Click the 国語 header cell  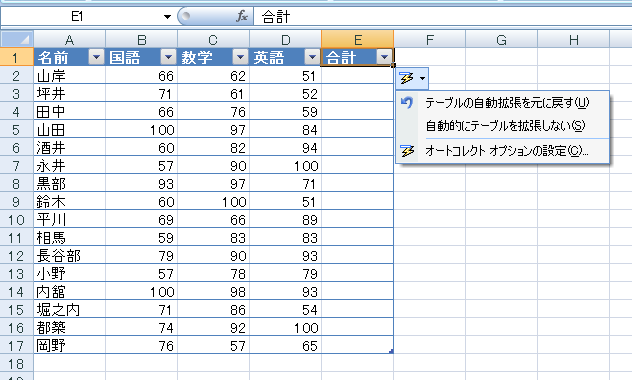point(141,57)
